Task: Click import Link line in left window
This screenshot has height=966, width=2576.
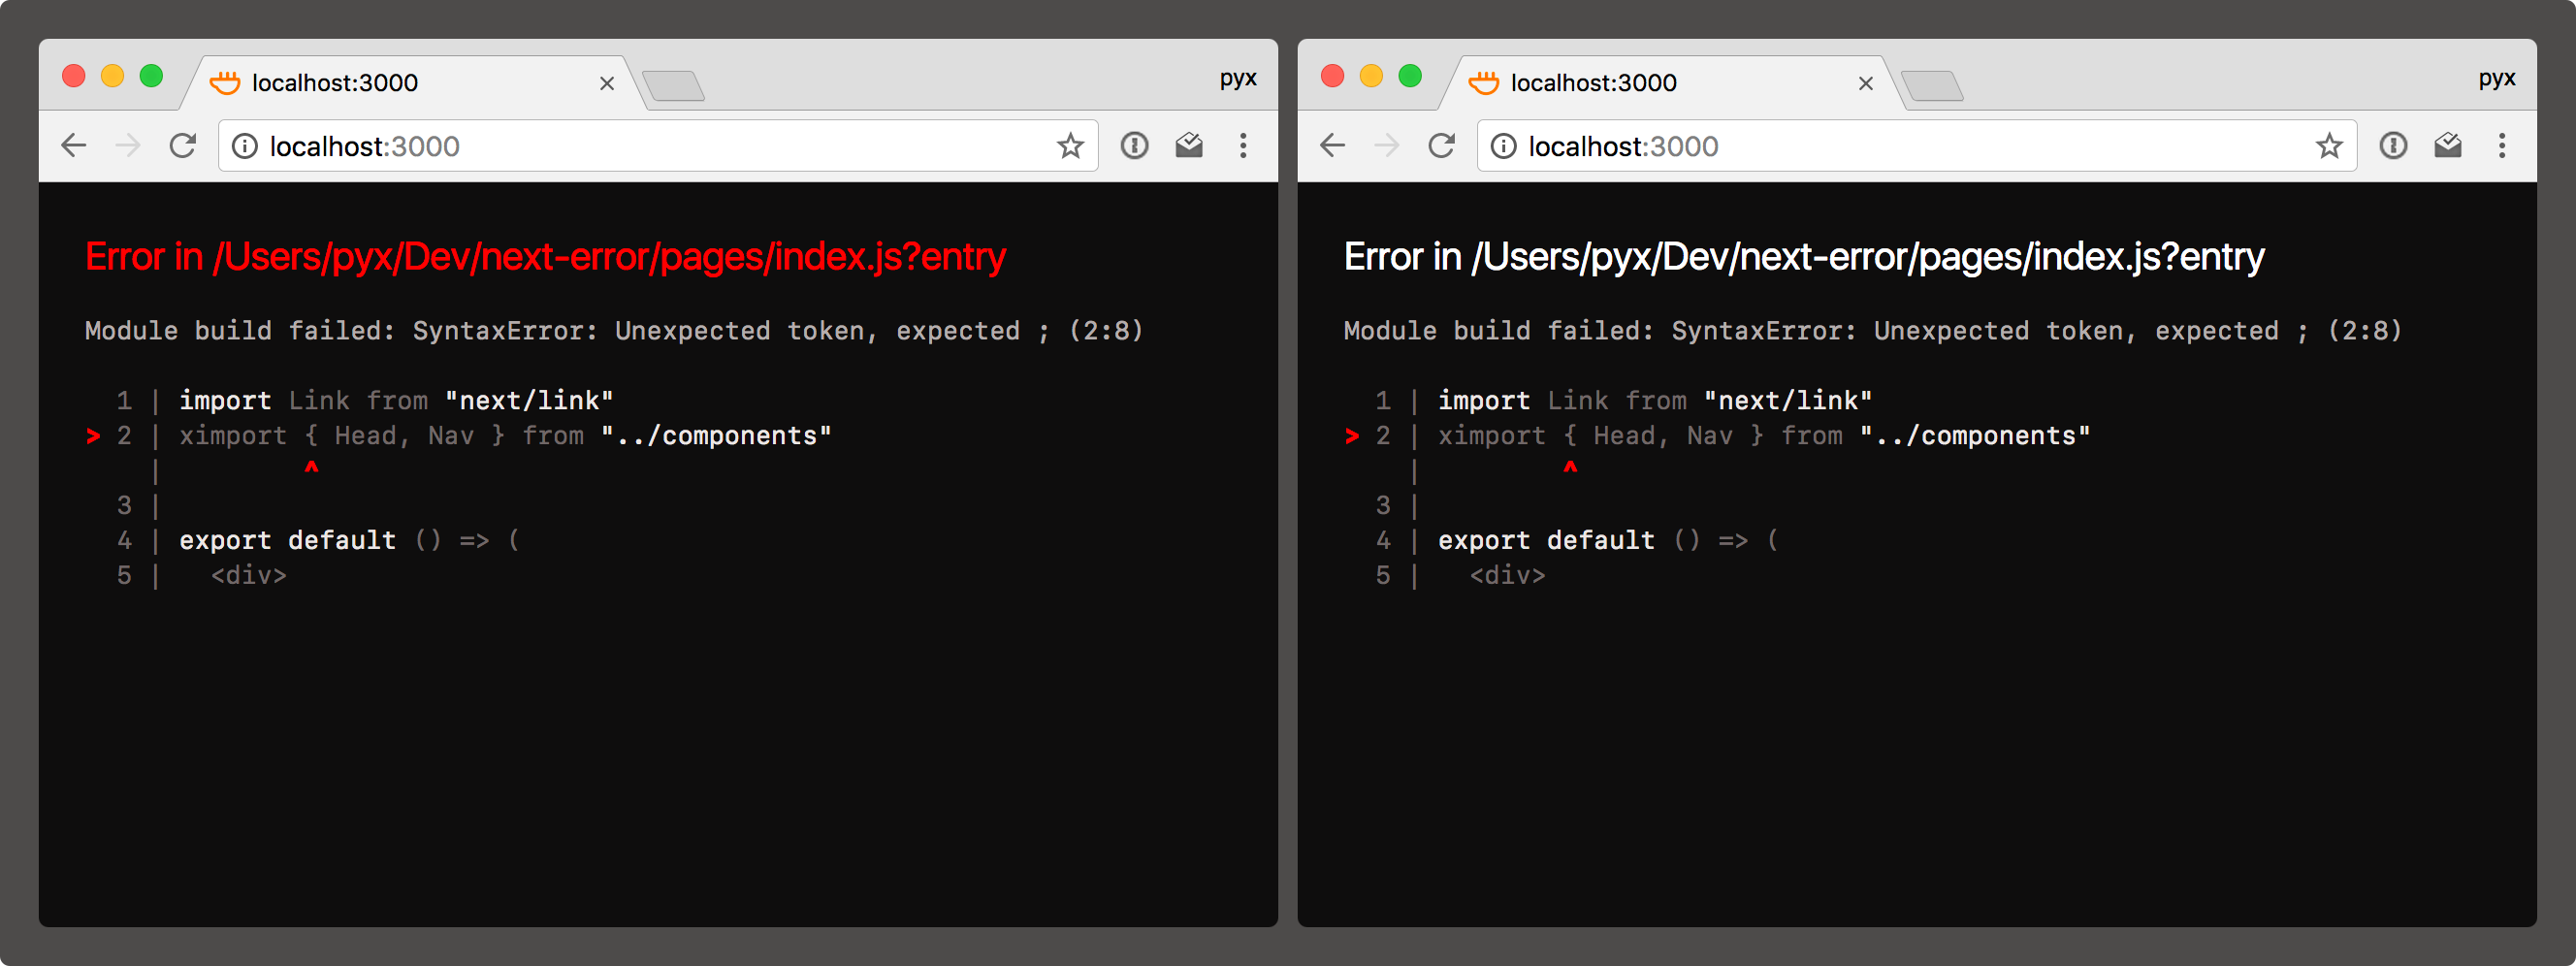Action: click(x=396, y=401)
